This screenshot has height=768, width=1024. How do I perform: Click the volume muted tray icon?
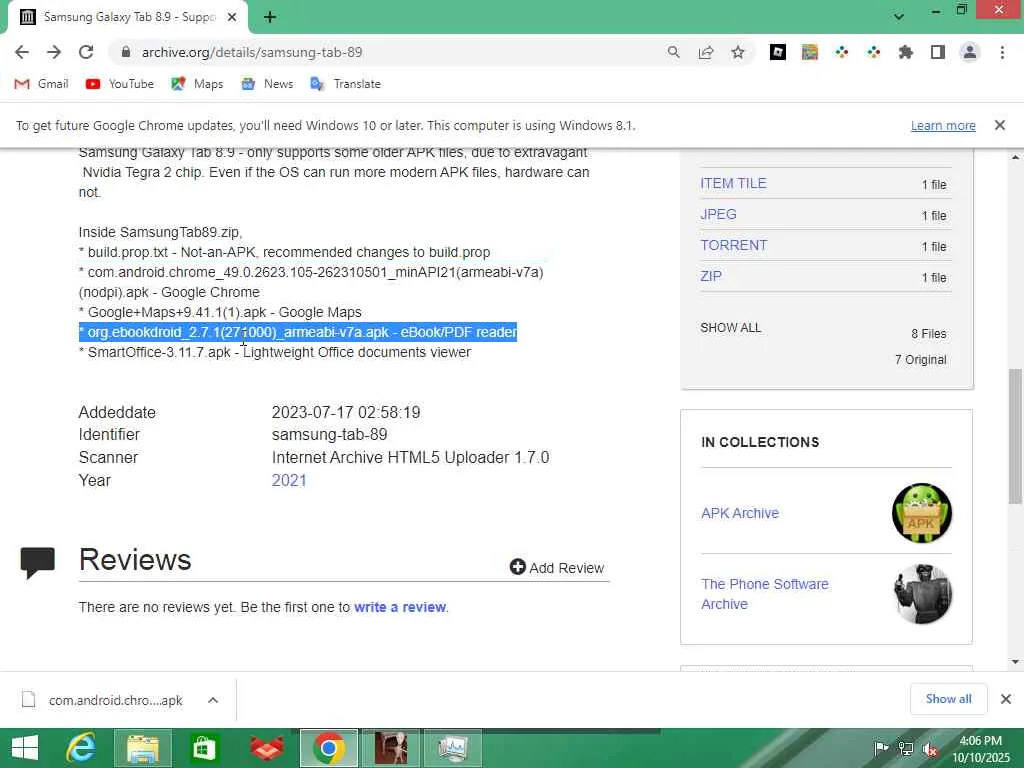[930, 749]
